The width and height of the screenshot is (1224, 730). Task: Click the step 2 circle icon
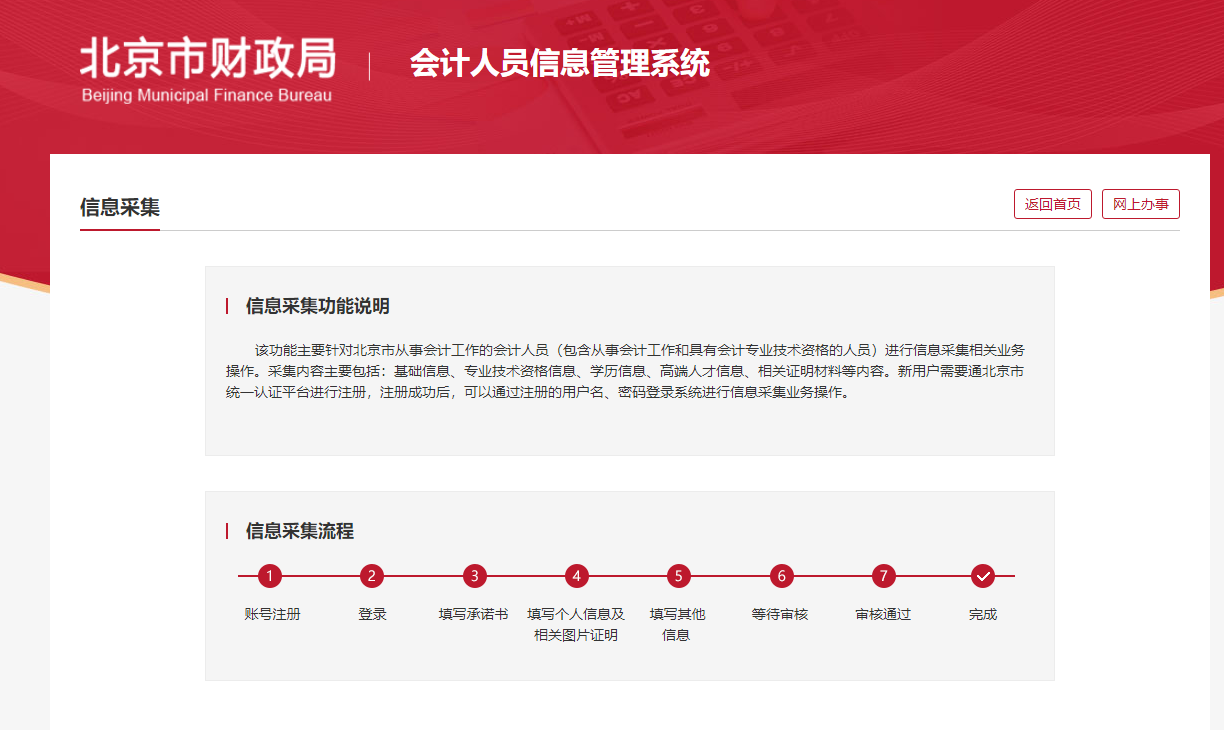372,576
